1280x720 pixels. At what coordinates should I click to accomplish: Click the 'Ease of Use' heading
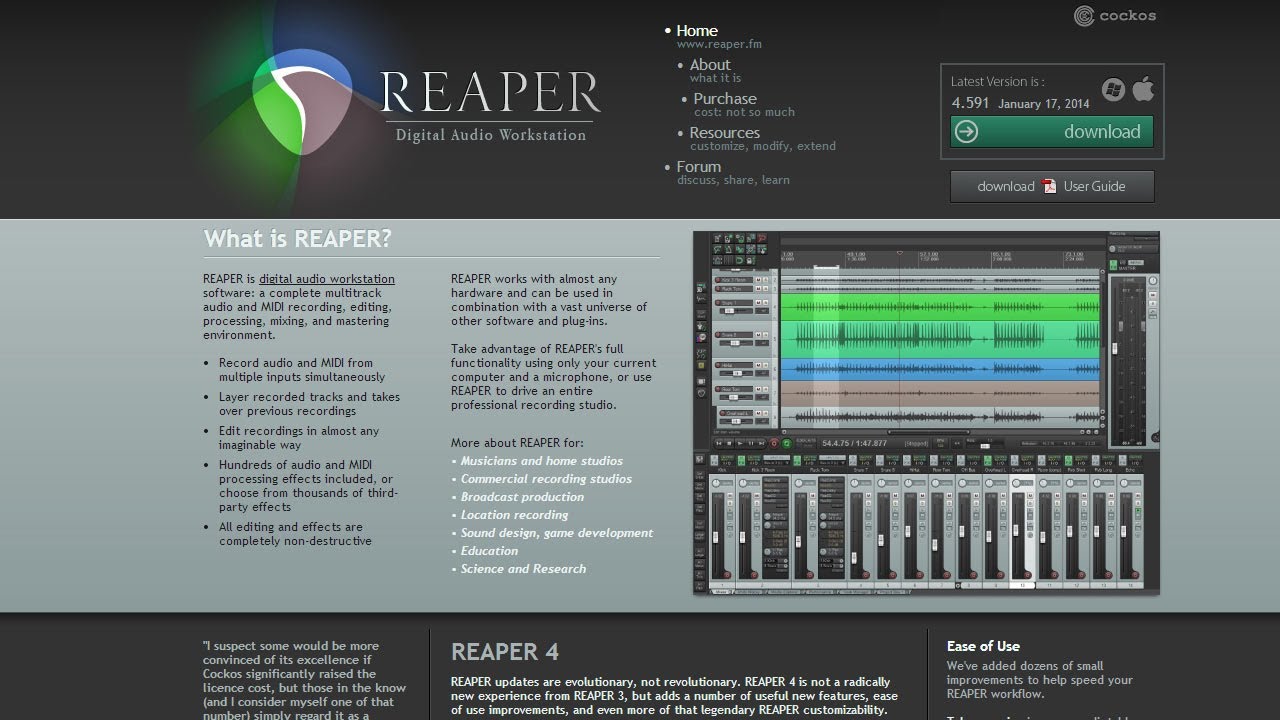coord(983,646)
